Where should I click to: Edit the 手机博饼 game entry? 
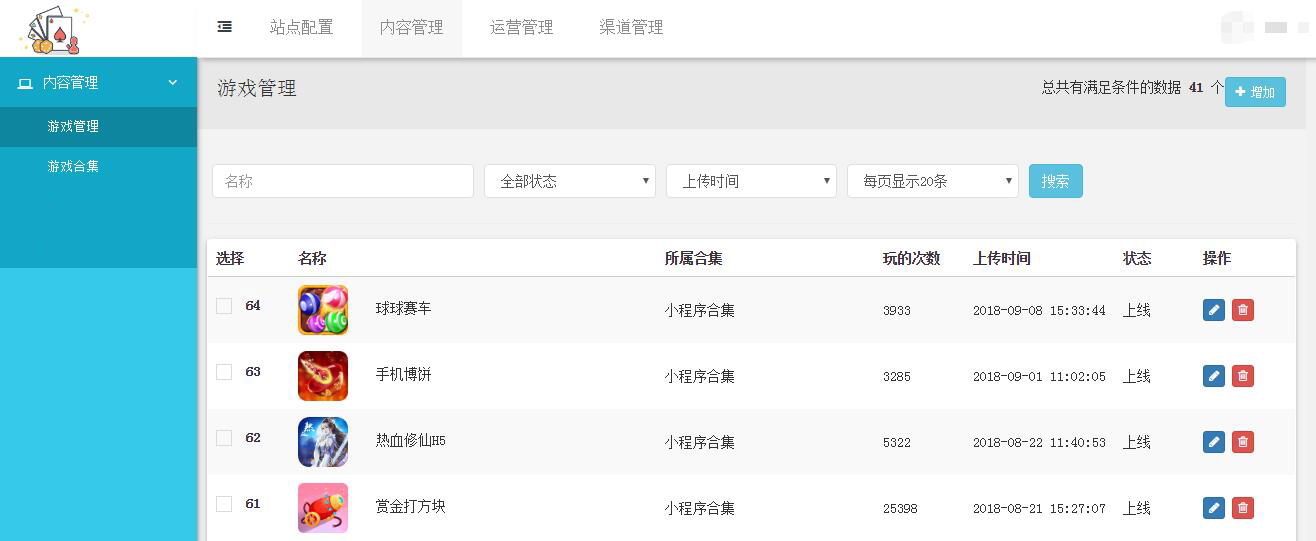1213,376
